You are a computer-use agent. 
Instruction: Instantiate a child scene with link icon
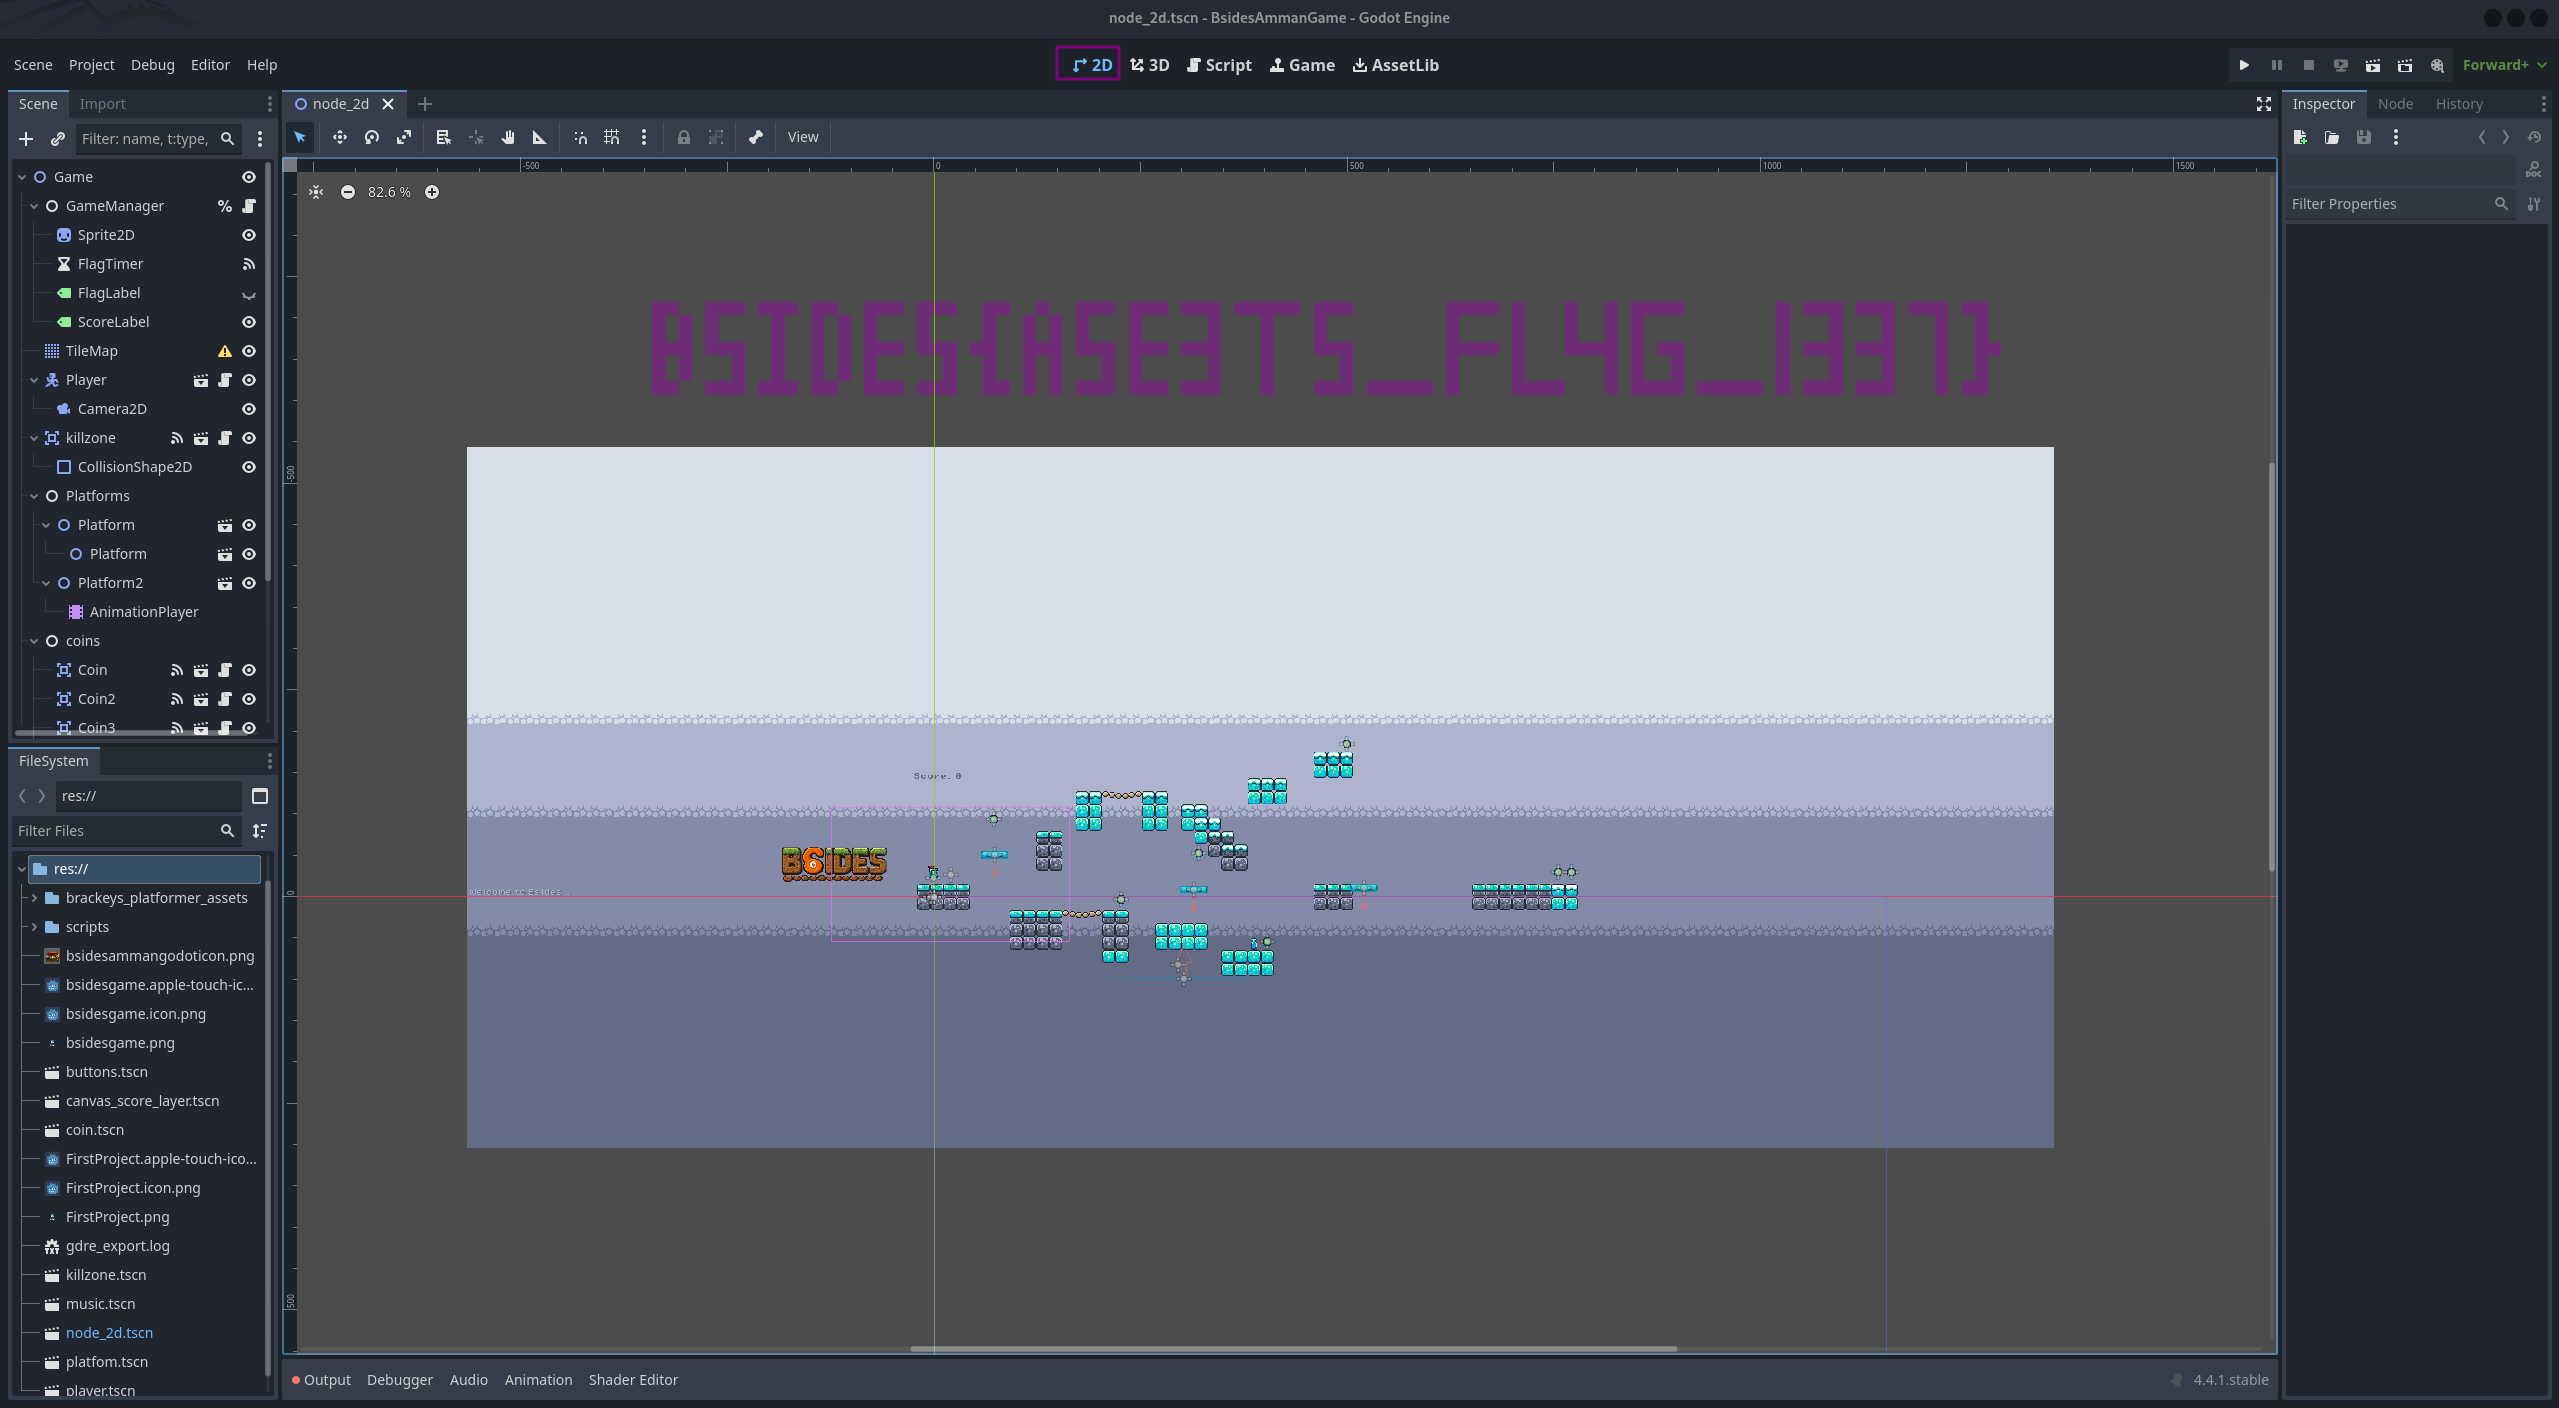click(58, 139)
